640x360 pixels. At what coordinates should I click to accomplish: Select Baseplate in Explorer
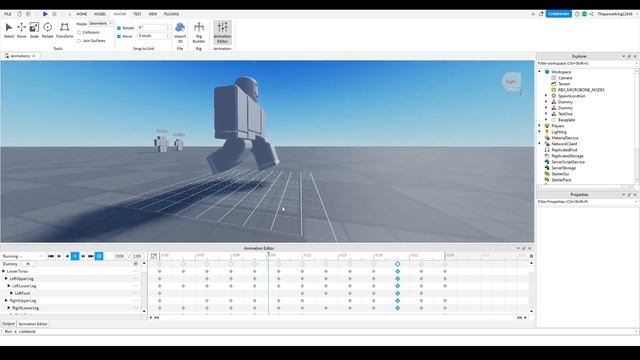tap(567, 120)
